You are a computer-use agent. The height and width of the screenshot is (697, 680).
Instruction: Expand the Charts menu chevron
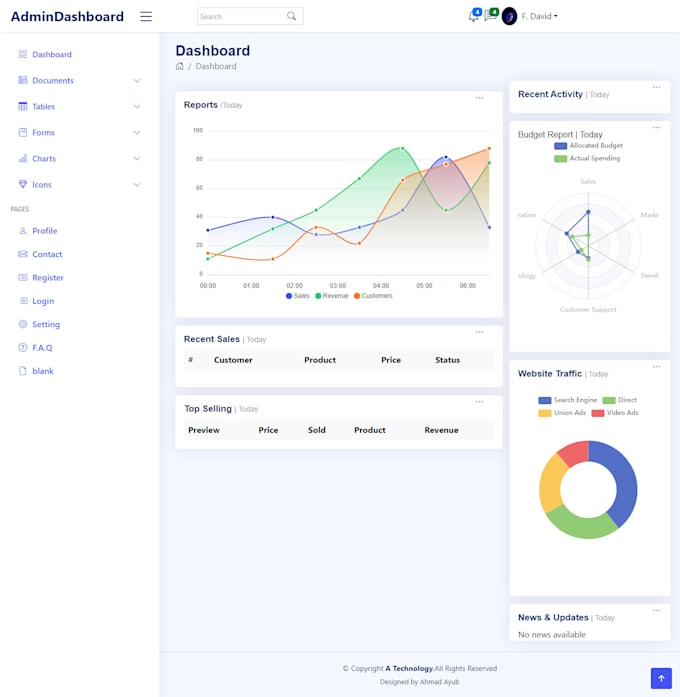(137, 158)
